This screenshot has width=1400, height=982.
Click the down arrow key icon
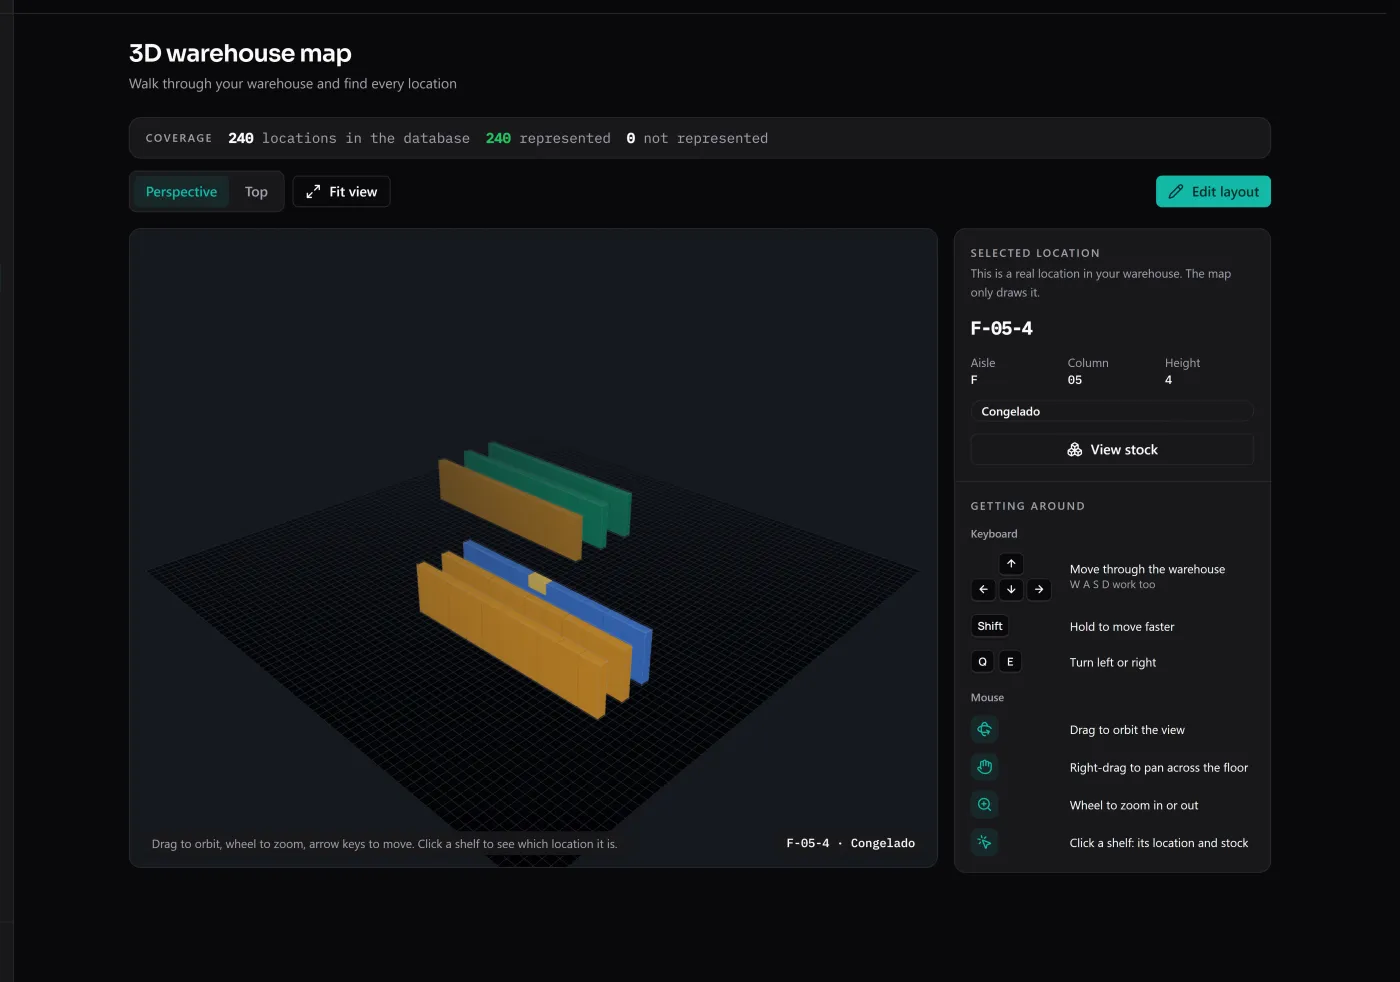coord(1011,590)
